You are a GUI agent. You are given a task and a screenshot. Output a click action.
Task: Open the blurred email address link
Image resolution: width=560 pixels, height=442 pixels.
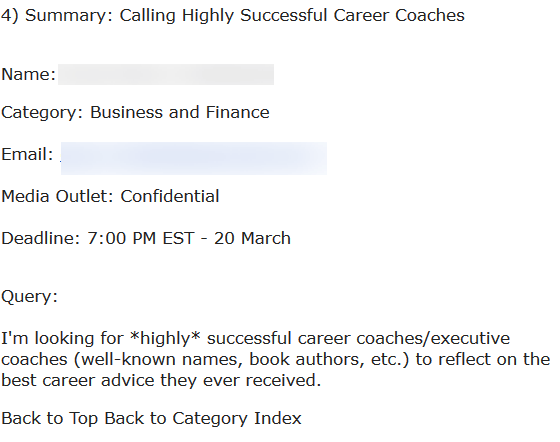coord(194,158)
